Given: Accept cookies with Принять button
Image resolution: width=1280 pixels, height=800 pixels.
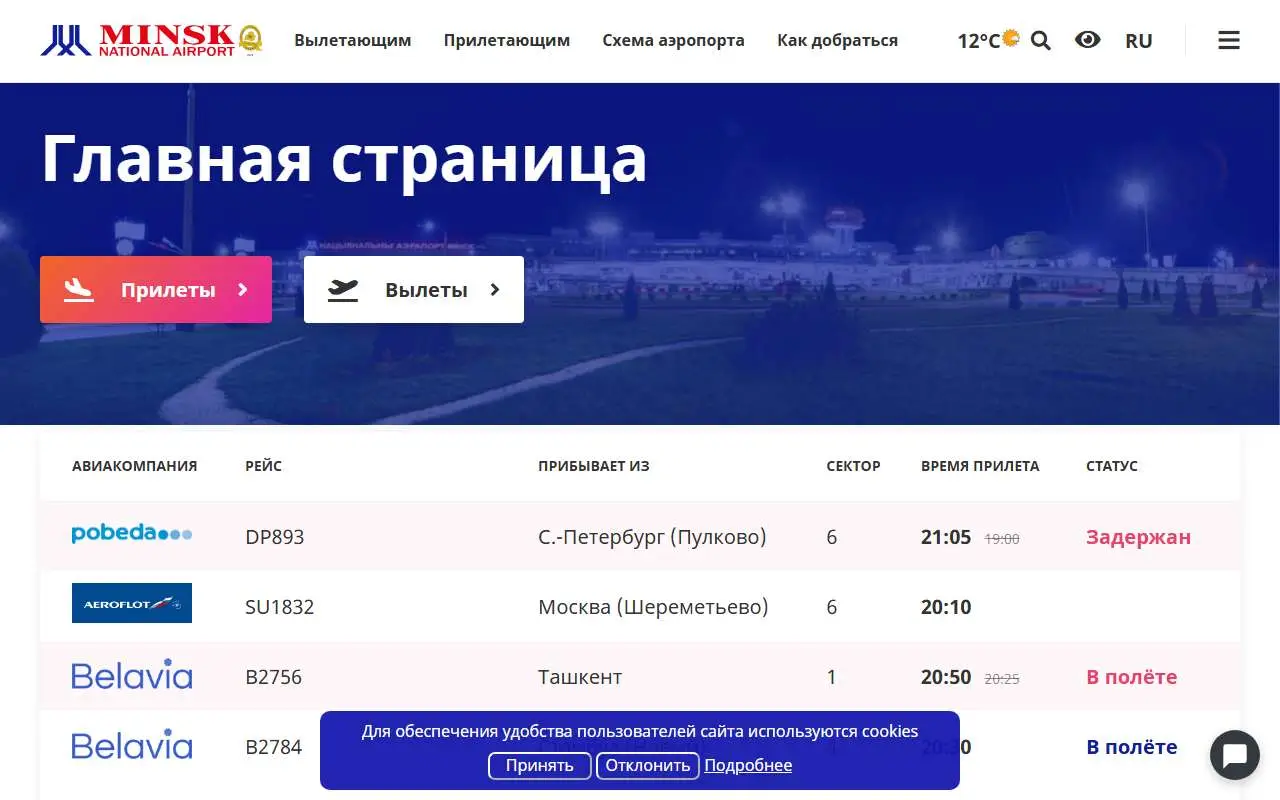Looking at the screenshot, I should [x=540, y=765].
